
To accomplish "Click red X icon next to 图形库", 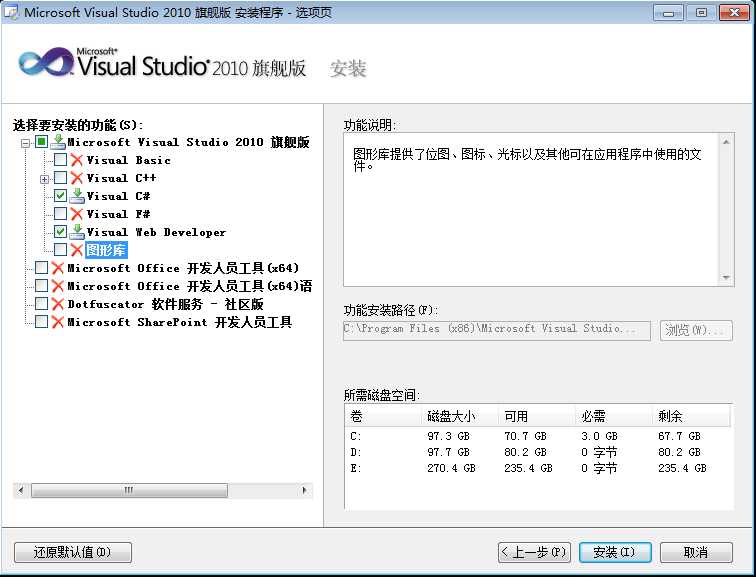I will [76, 250].
